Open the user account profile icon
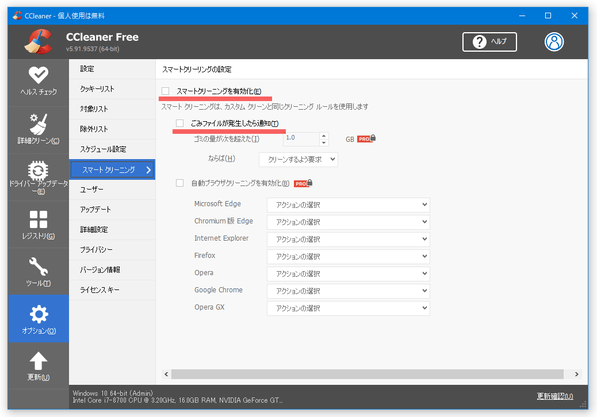Viewport: 597px width, 417px height. (554, 42)
